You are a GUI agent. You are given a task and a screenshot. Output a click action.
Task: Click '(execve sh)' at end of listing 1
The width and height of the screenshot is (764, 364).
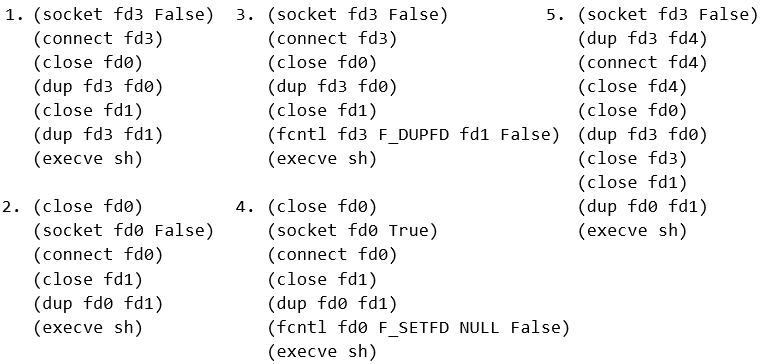pyautogui.click(x=88, y=159)
